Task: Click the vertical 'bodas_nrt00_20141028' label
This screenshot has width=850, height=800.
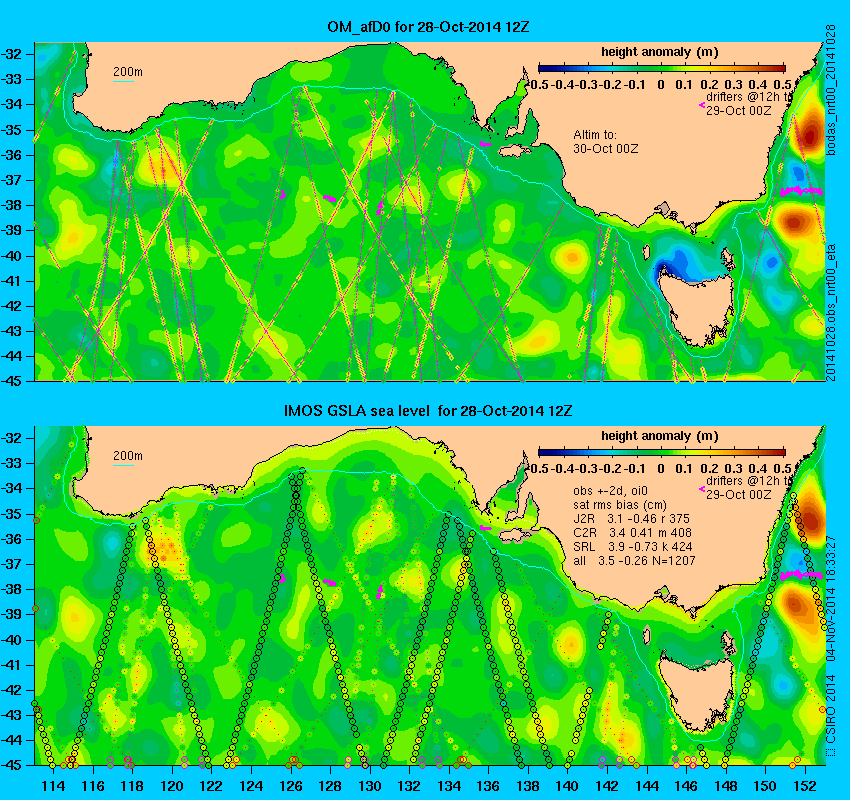Action: pos(830,90)
